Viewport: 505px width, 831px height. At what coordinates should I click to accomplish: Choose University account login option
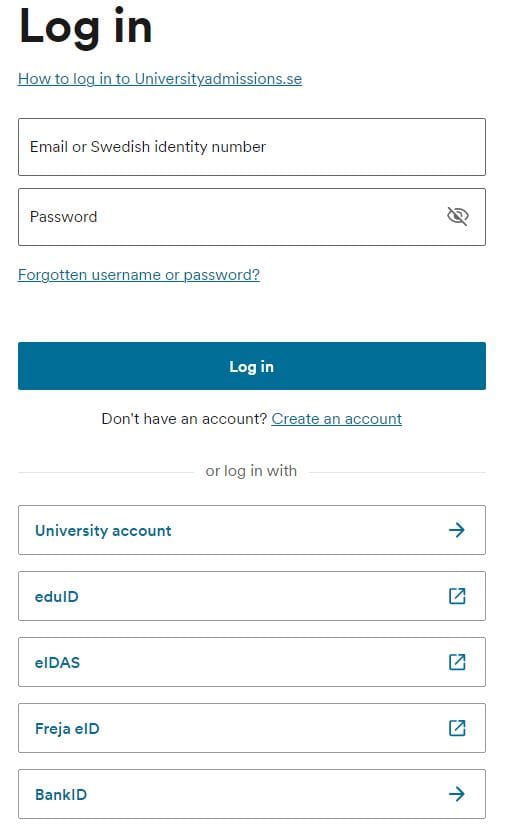(252, 530)
